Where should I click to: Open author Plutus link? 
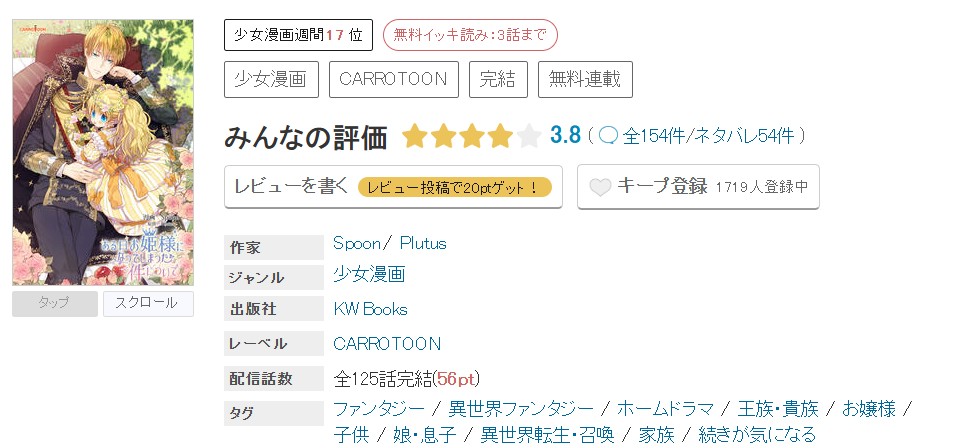coord(423,243)
